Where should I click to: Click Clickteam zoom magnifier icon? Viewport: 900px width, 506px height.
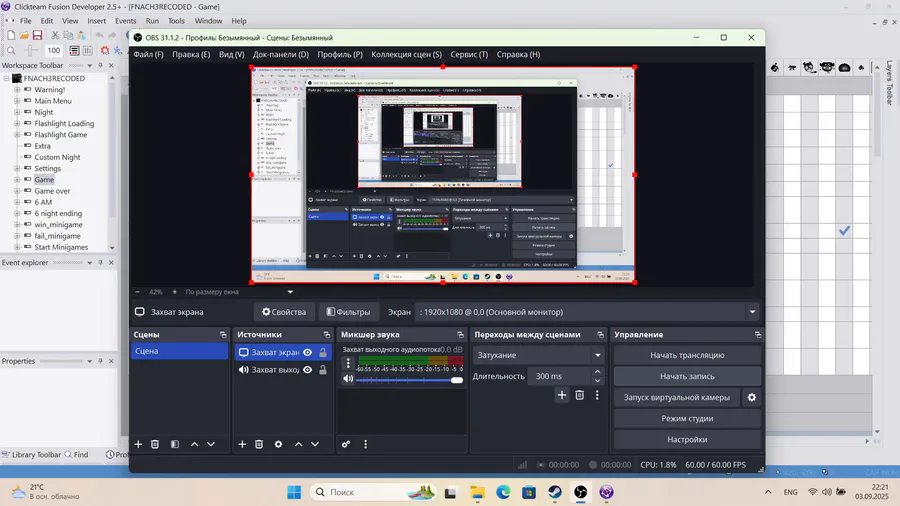[11, 50]
